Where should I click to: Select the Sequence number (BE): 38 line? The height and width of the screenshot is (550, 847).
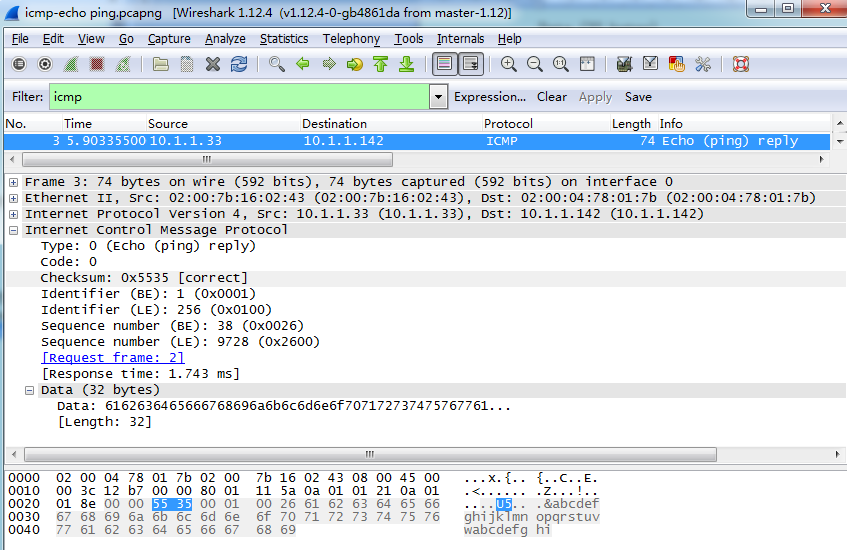[x=172, y=326]
